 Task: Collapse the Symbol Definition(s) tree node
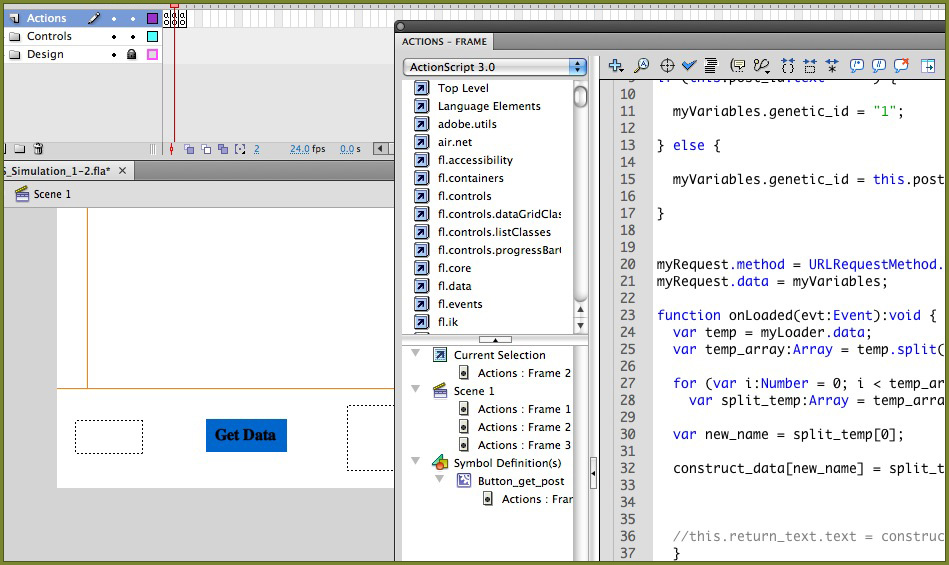coord(416,463)
